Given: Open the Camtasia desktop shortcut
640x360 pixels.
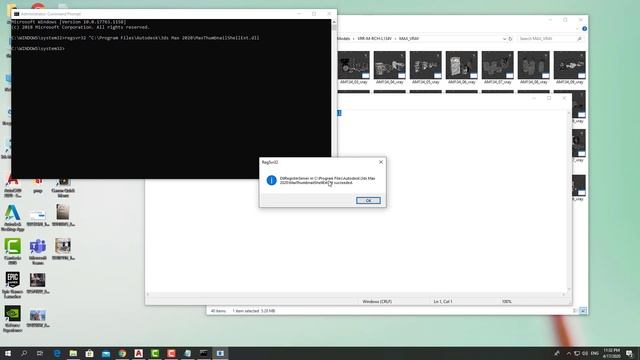Looking at the screenshot, I should pos(13,252).
